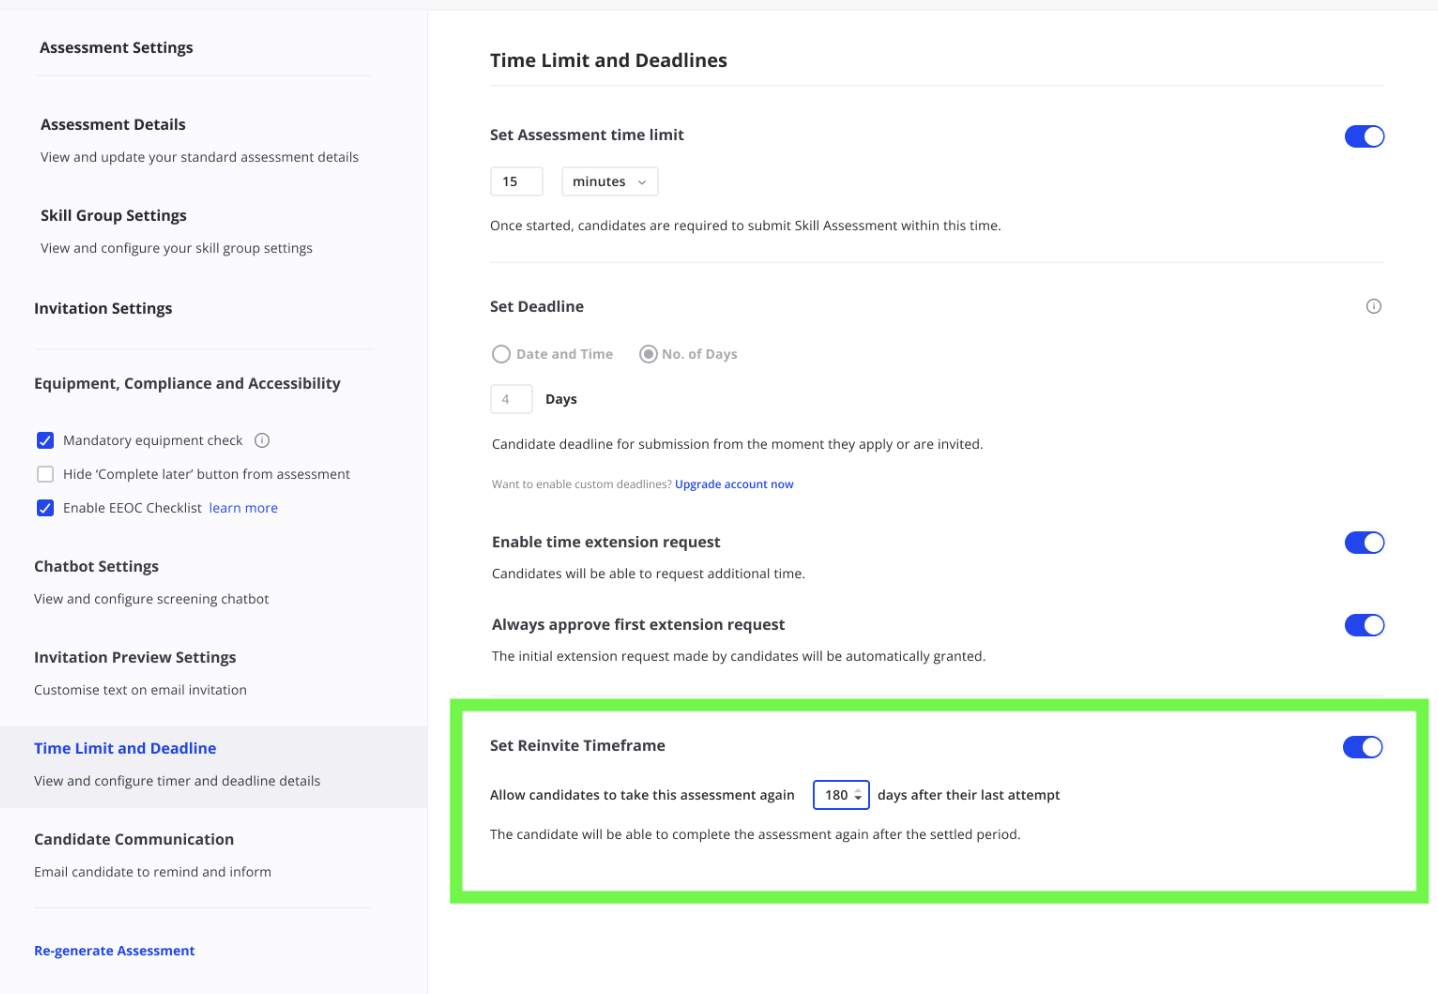Select the Date and Time radio option

(x=501, y=354)
